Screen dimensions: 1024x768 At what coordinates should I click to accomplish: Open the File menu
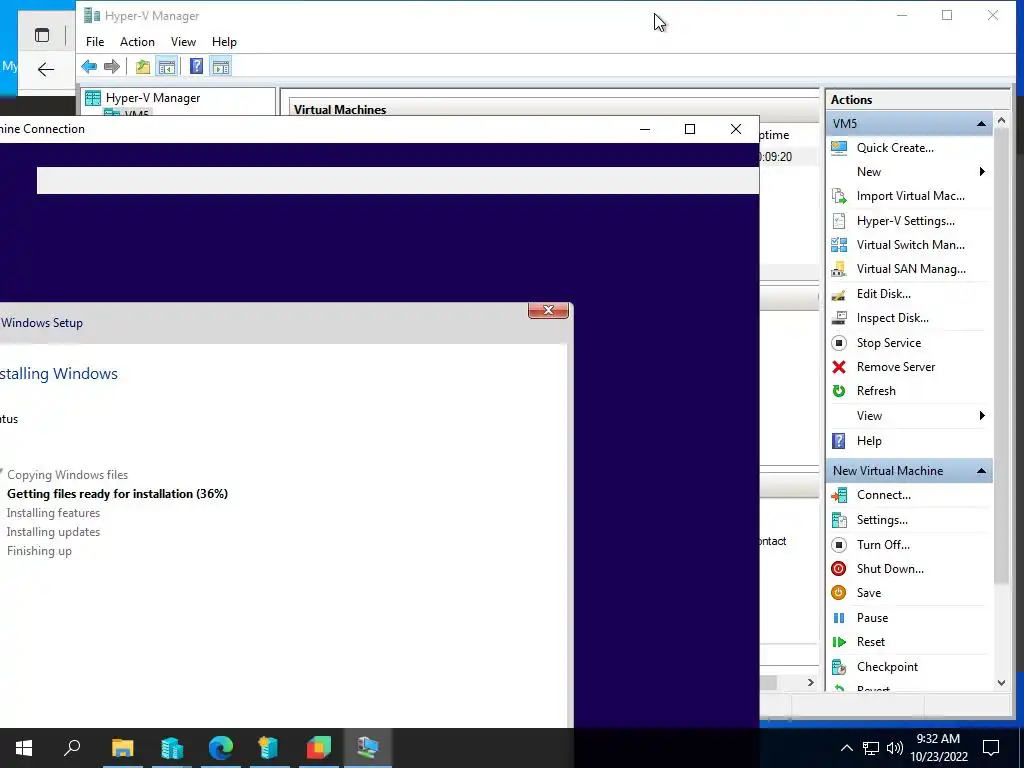95,42
